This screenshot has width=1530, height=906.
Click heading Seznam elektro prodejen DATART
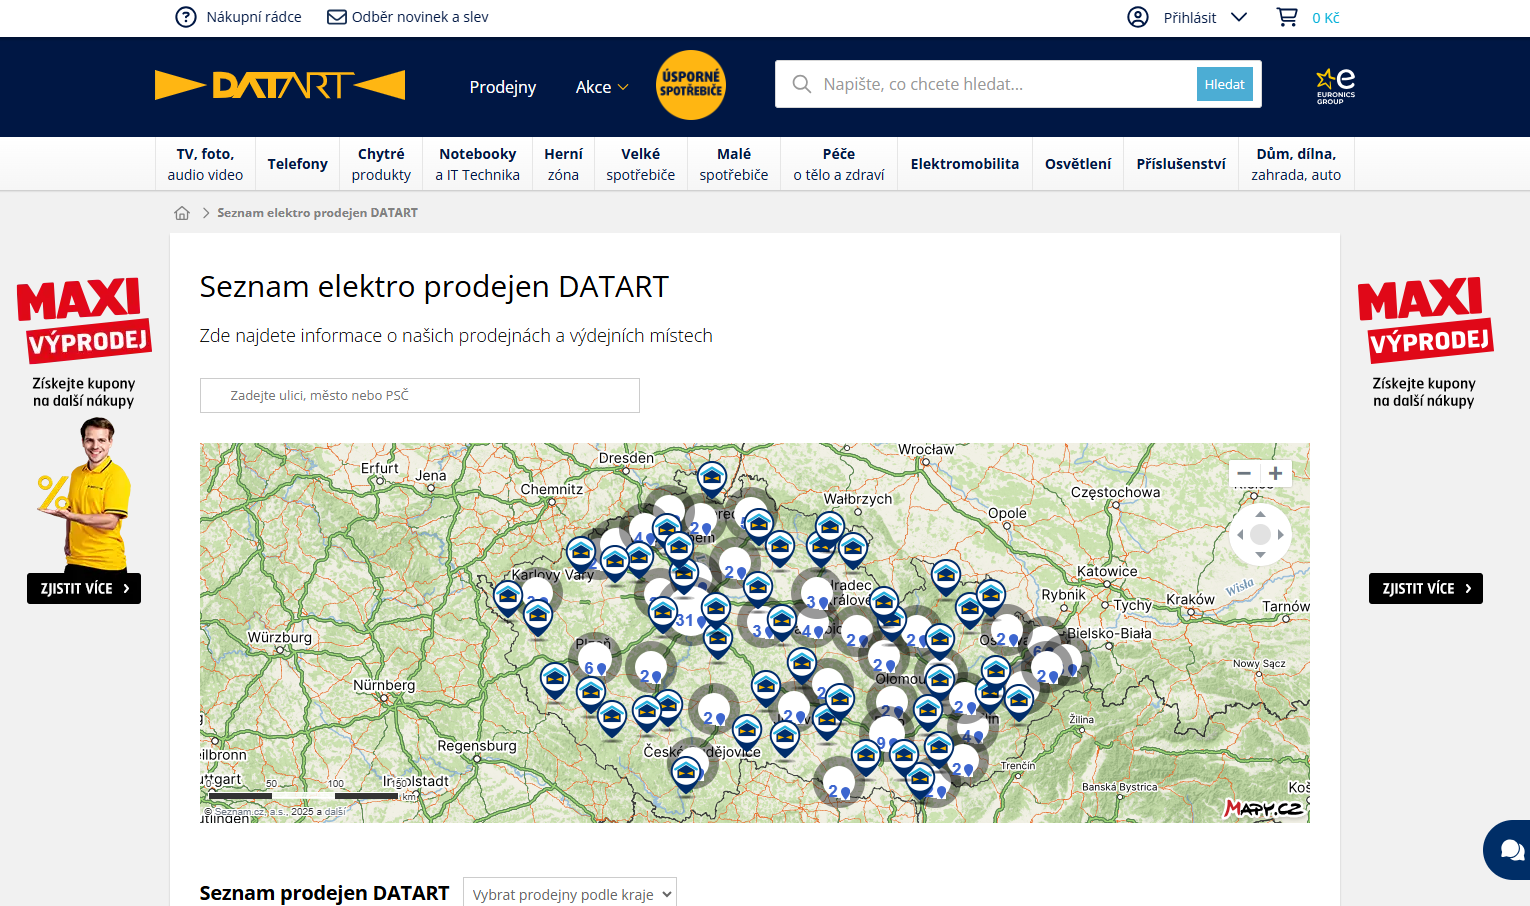click(434, 286)
